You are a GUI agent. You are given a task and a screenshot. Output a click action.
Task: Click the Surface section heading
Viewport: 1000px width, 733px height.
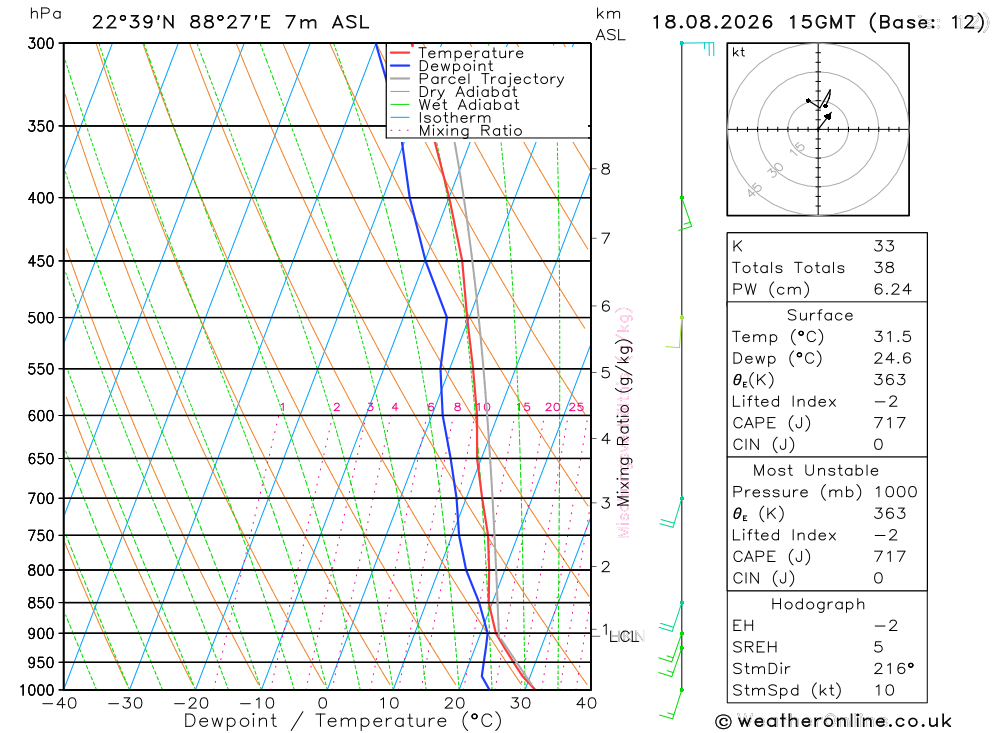[x=820, y=315]
